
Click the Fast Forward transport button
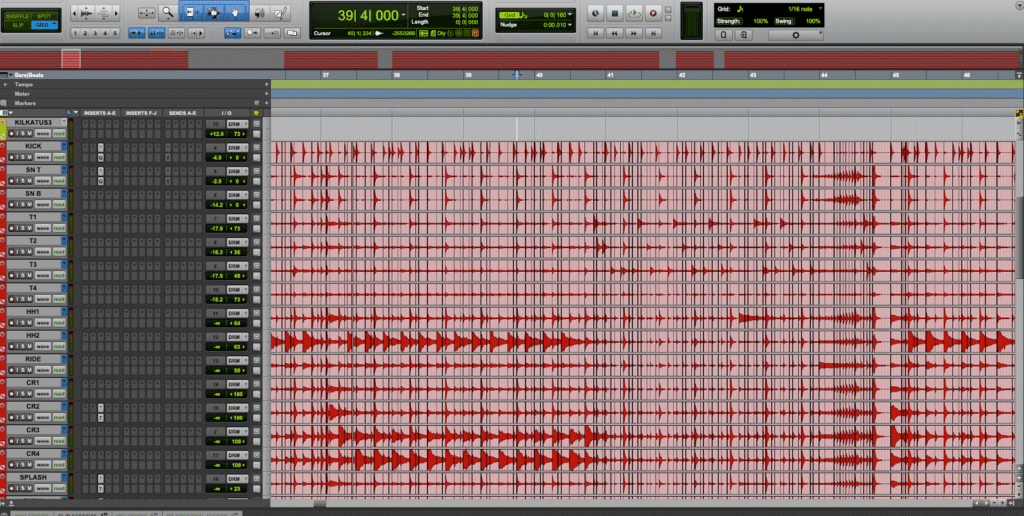pos(634,33)
